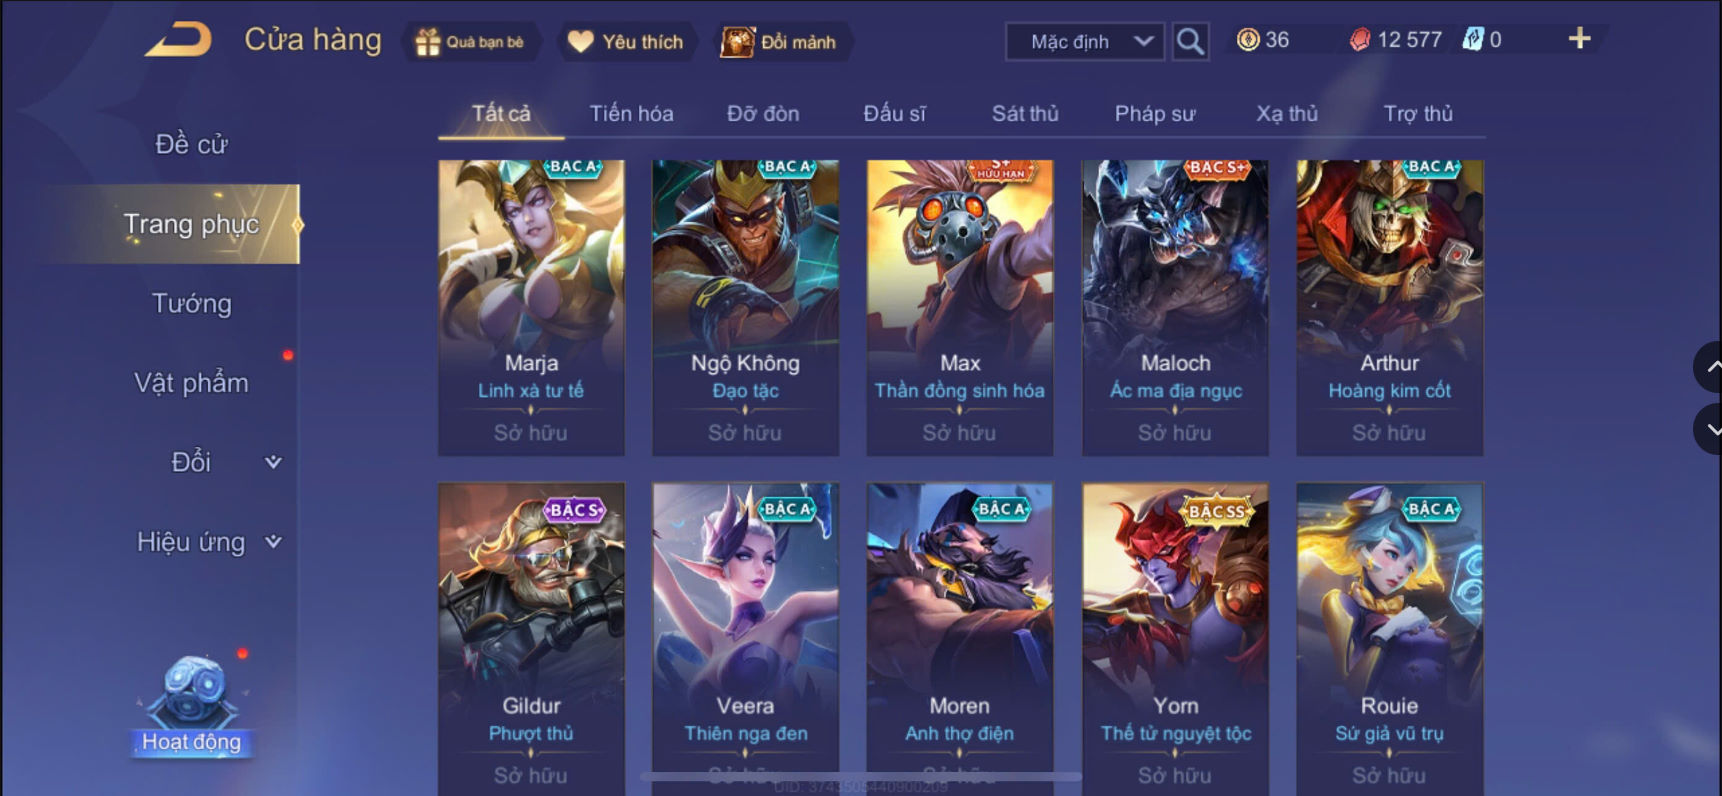
Task: Open the Vật phẩm section
Action: 191,383
